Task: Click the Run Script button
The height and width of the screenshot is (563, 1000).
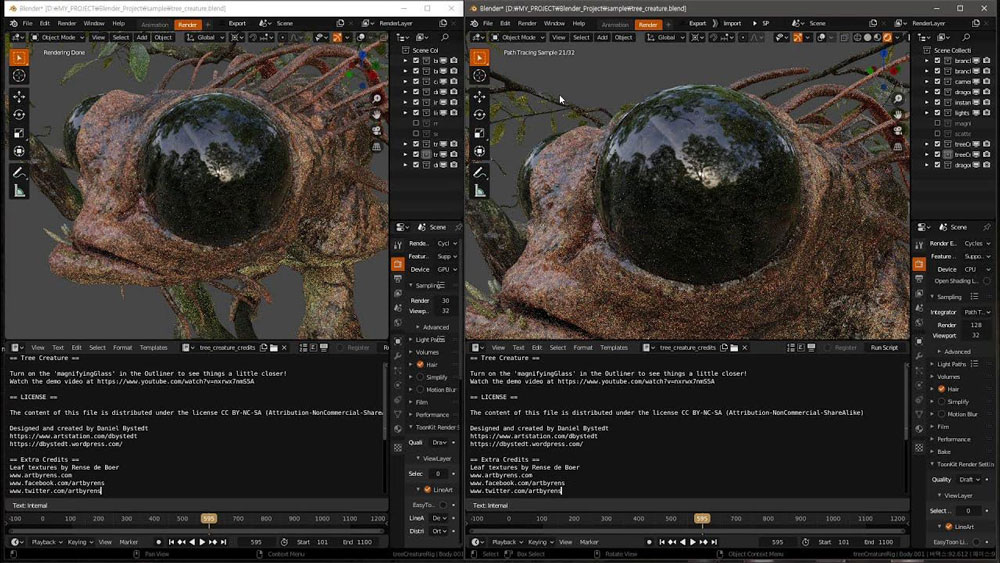Action: pyautogui.click(x=884, y=347)
